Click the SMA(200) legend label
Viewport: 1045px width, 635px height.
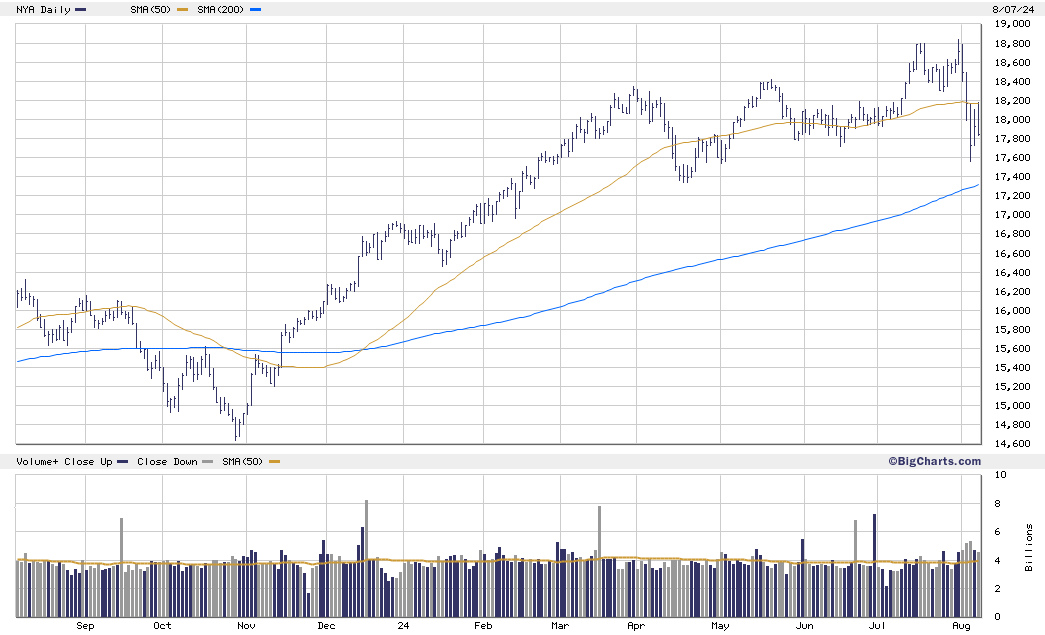pos(218,10)
